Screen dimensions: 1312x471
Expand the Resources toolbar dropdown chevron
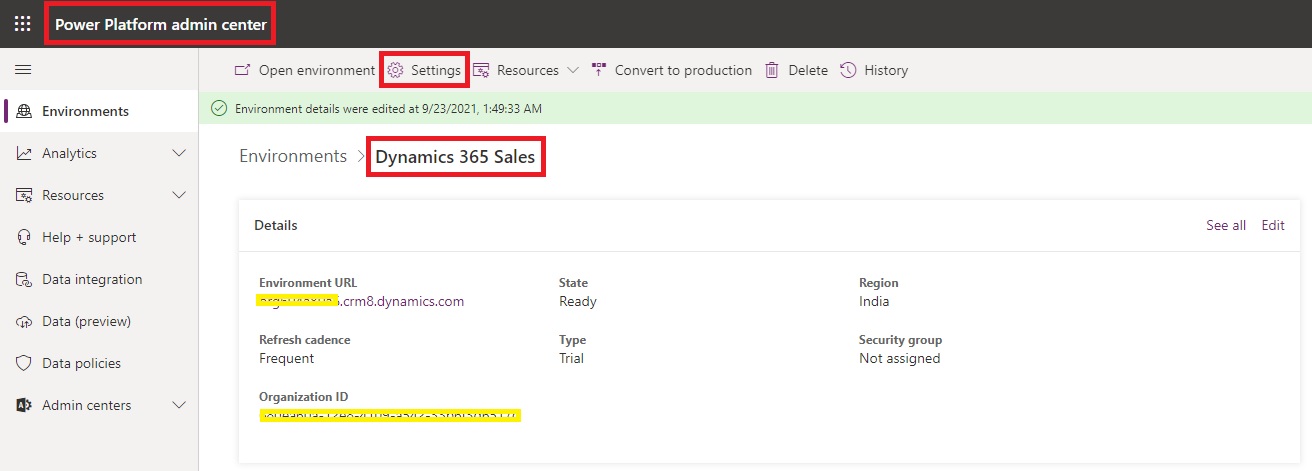[x=573, y=70]
